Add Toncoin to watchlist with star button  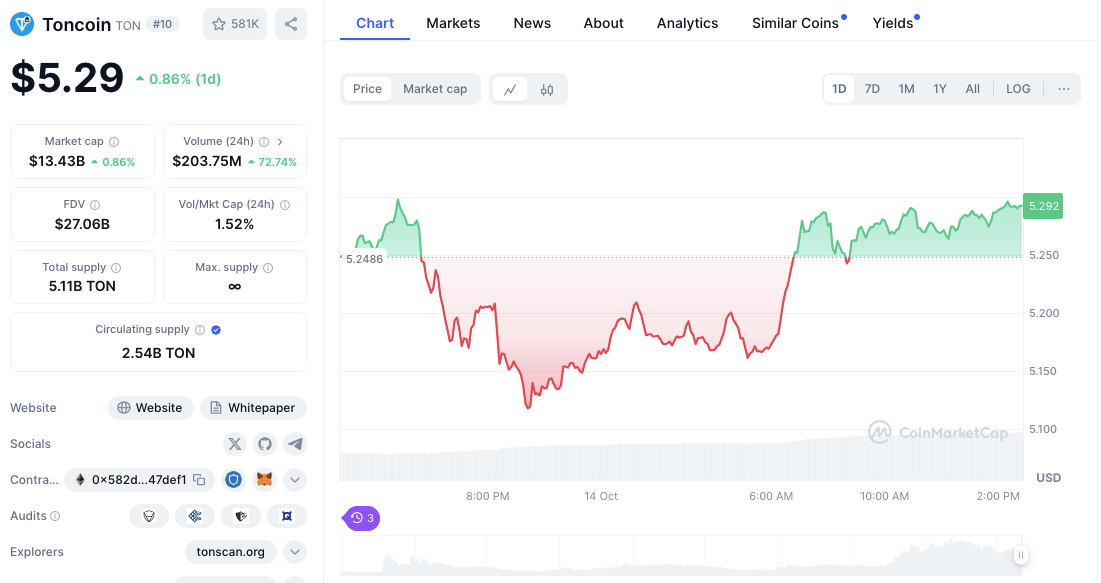point(235,24)
